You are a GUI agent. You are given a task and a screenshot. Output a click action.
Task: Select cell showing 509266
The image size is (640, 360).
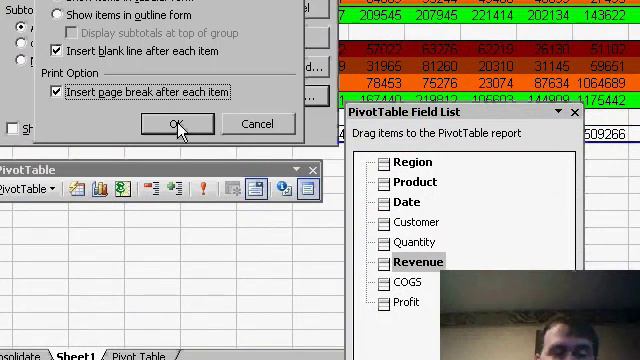tap(606, 134)
